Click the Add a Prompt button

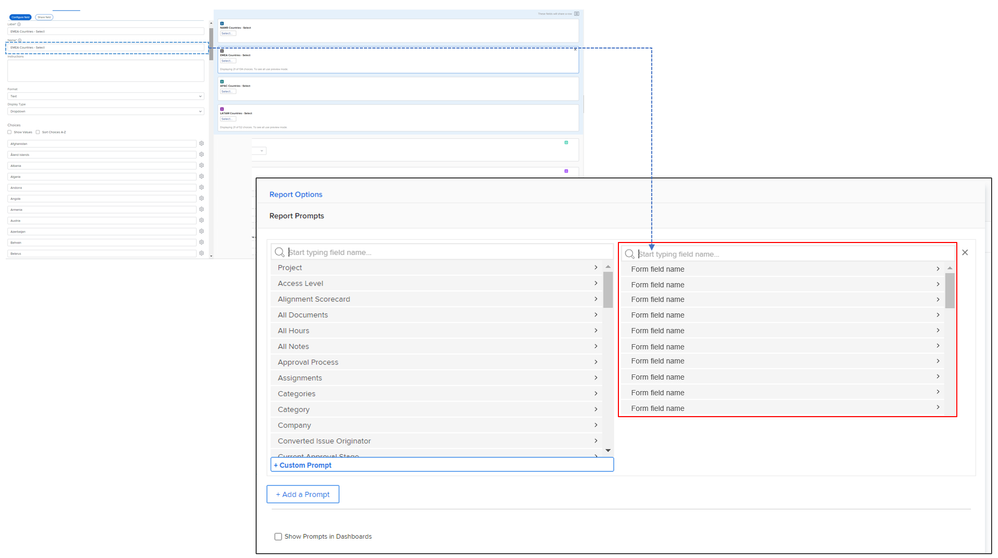coord(303,494)
